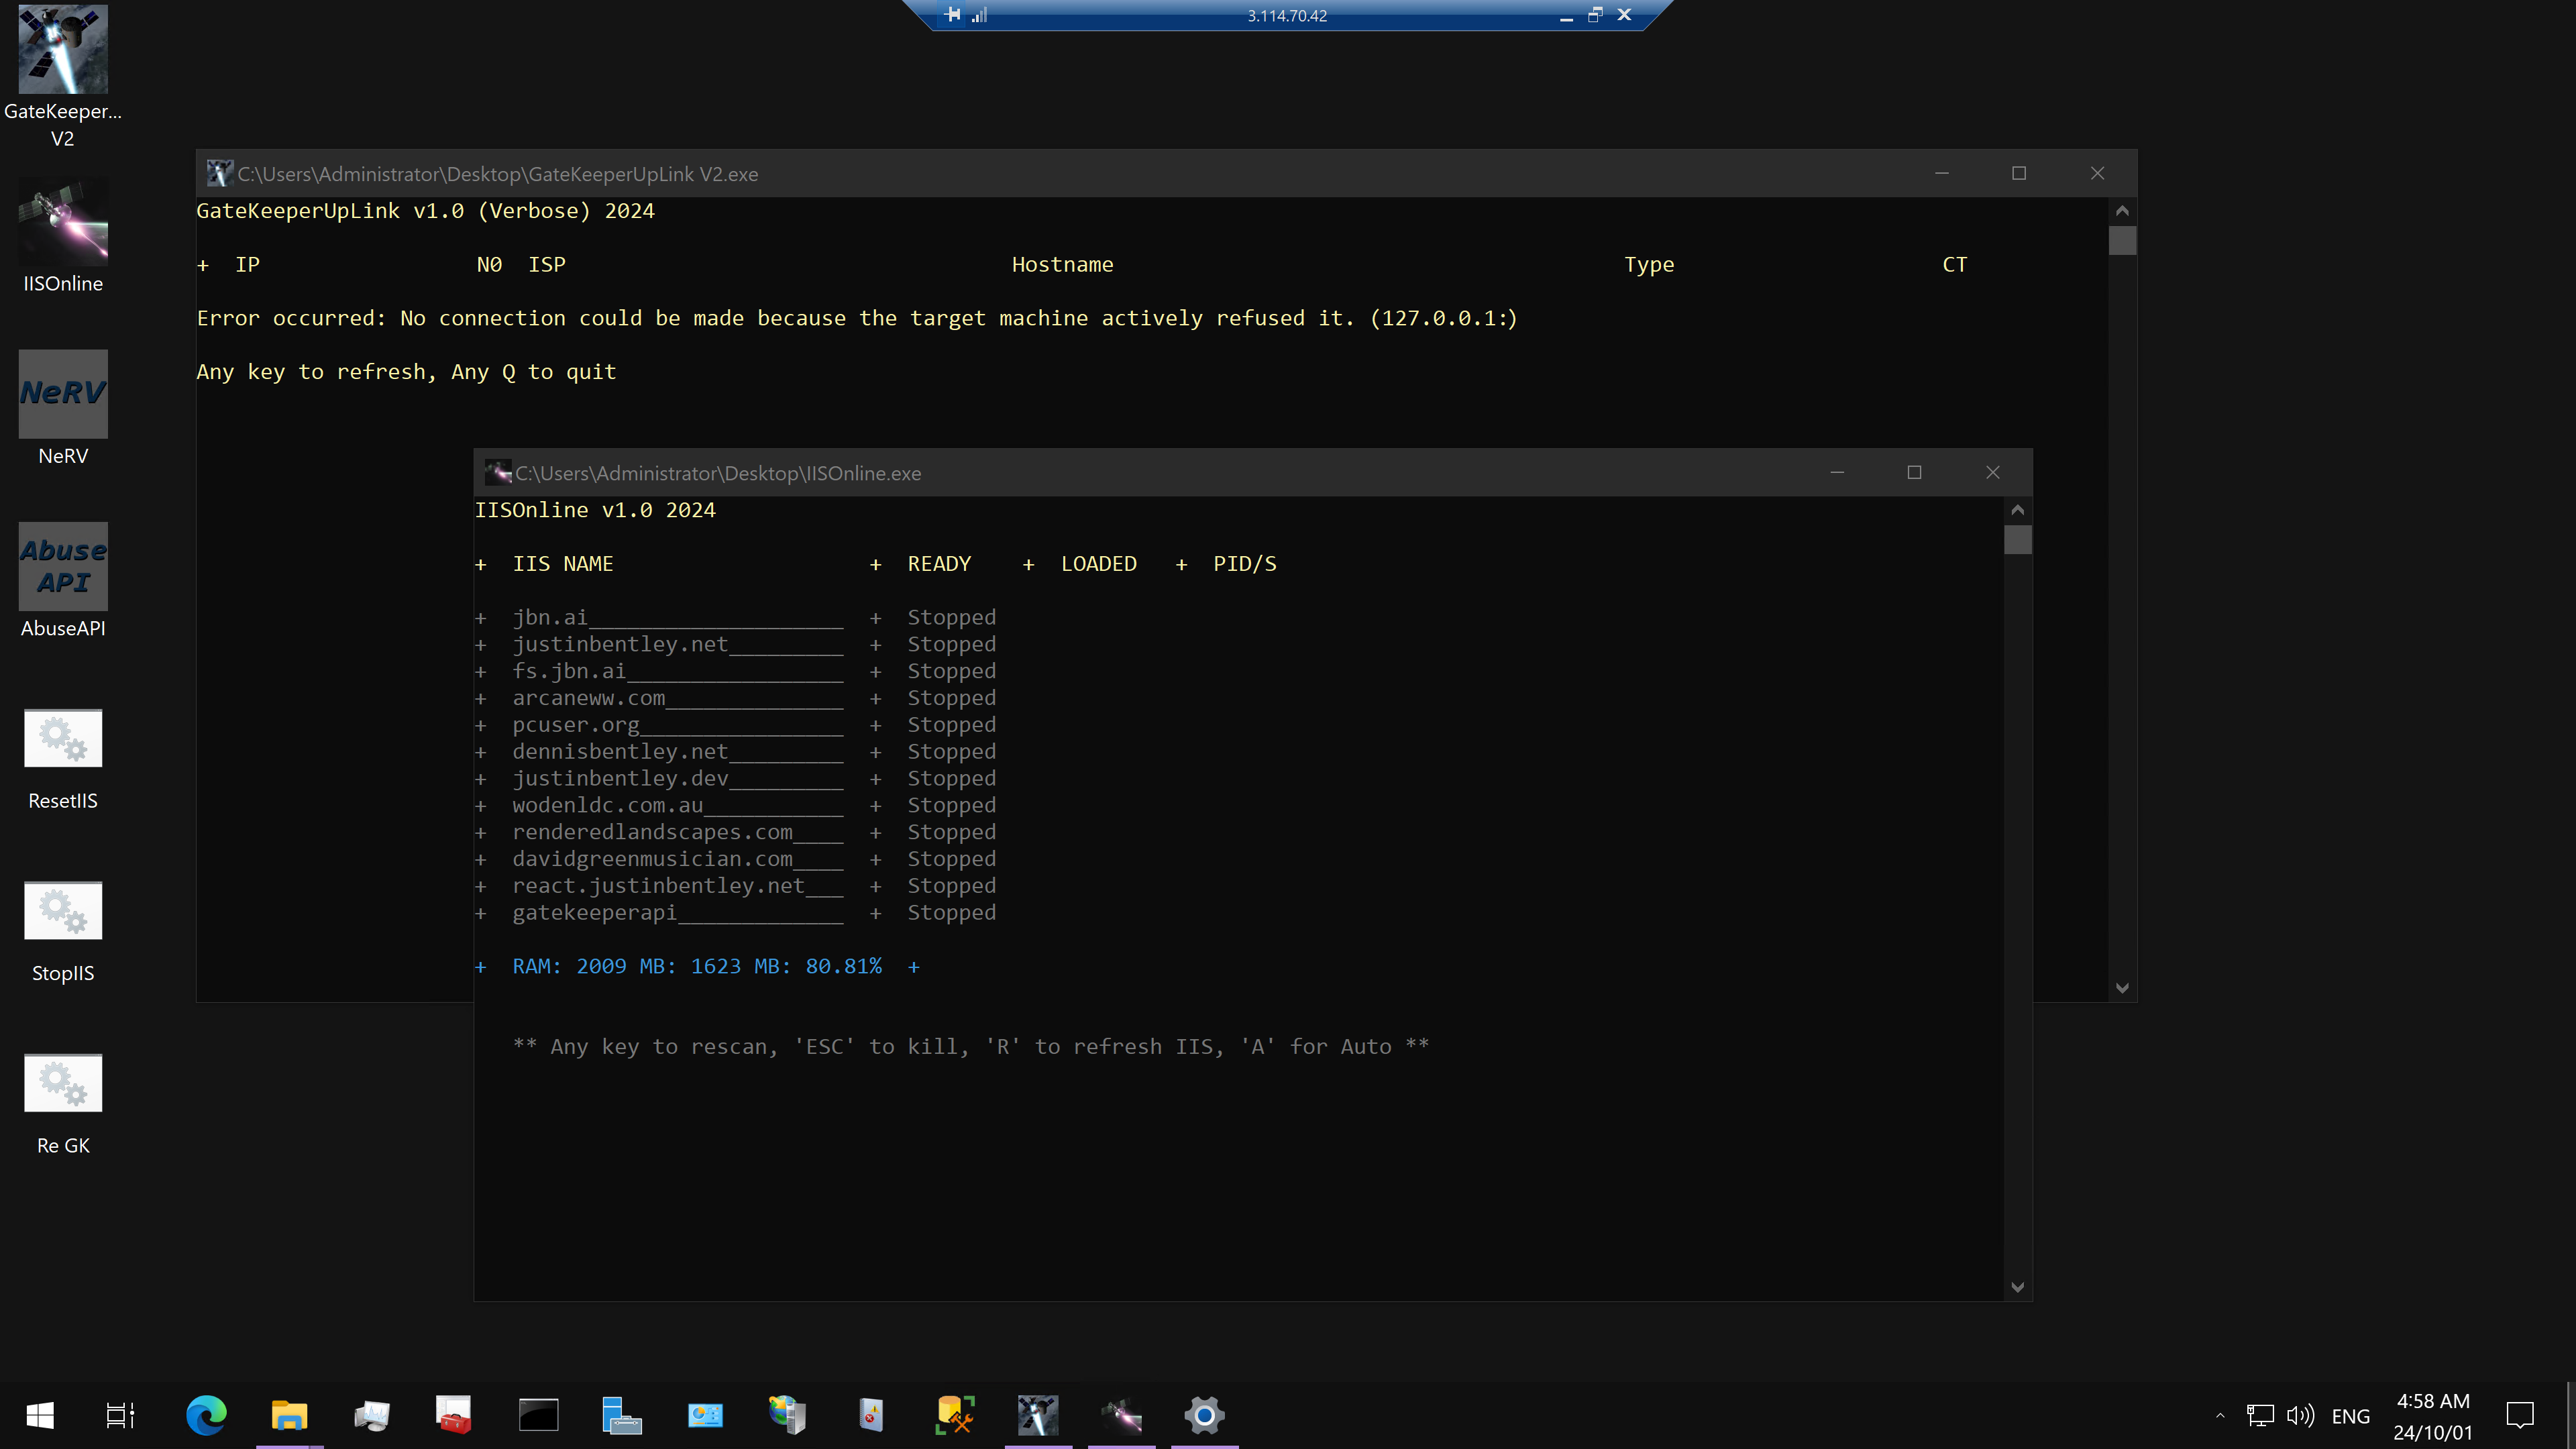Click wodenldc.com.au site row
2576x1449 pixels.
(735, 805)
